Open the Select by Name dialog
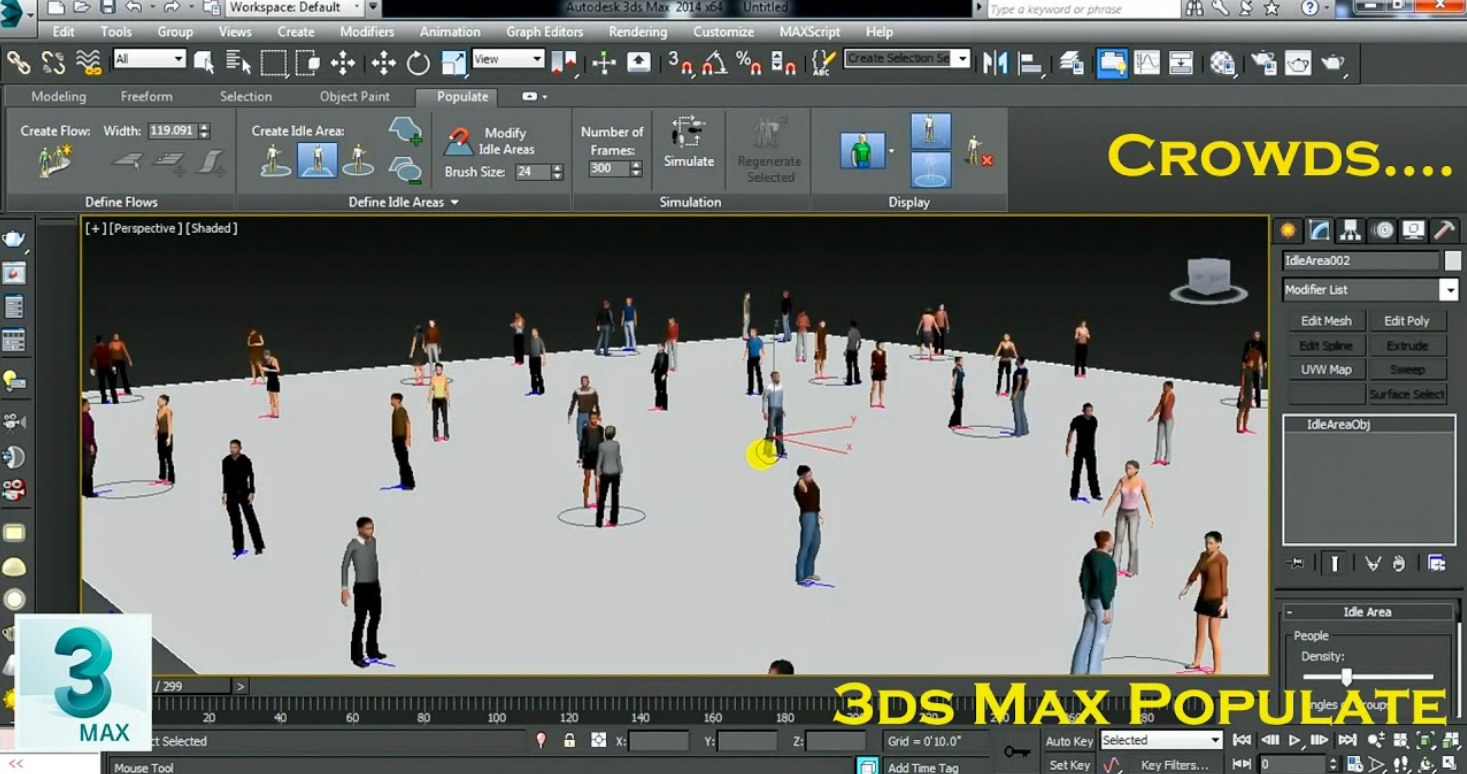The height and width of the screenshot is (774, 1467). click(x=238, y=63)
